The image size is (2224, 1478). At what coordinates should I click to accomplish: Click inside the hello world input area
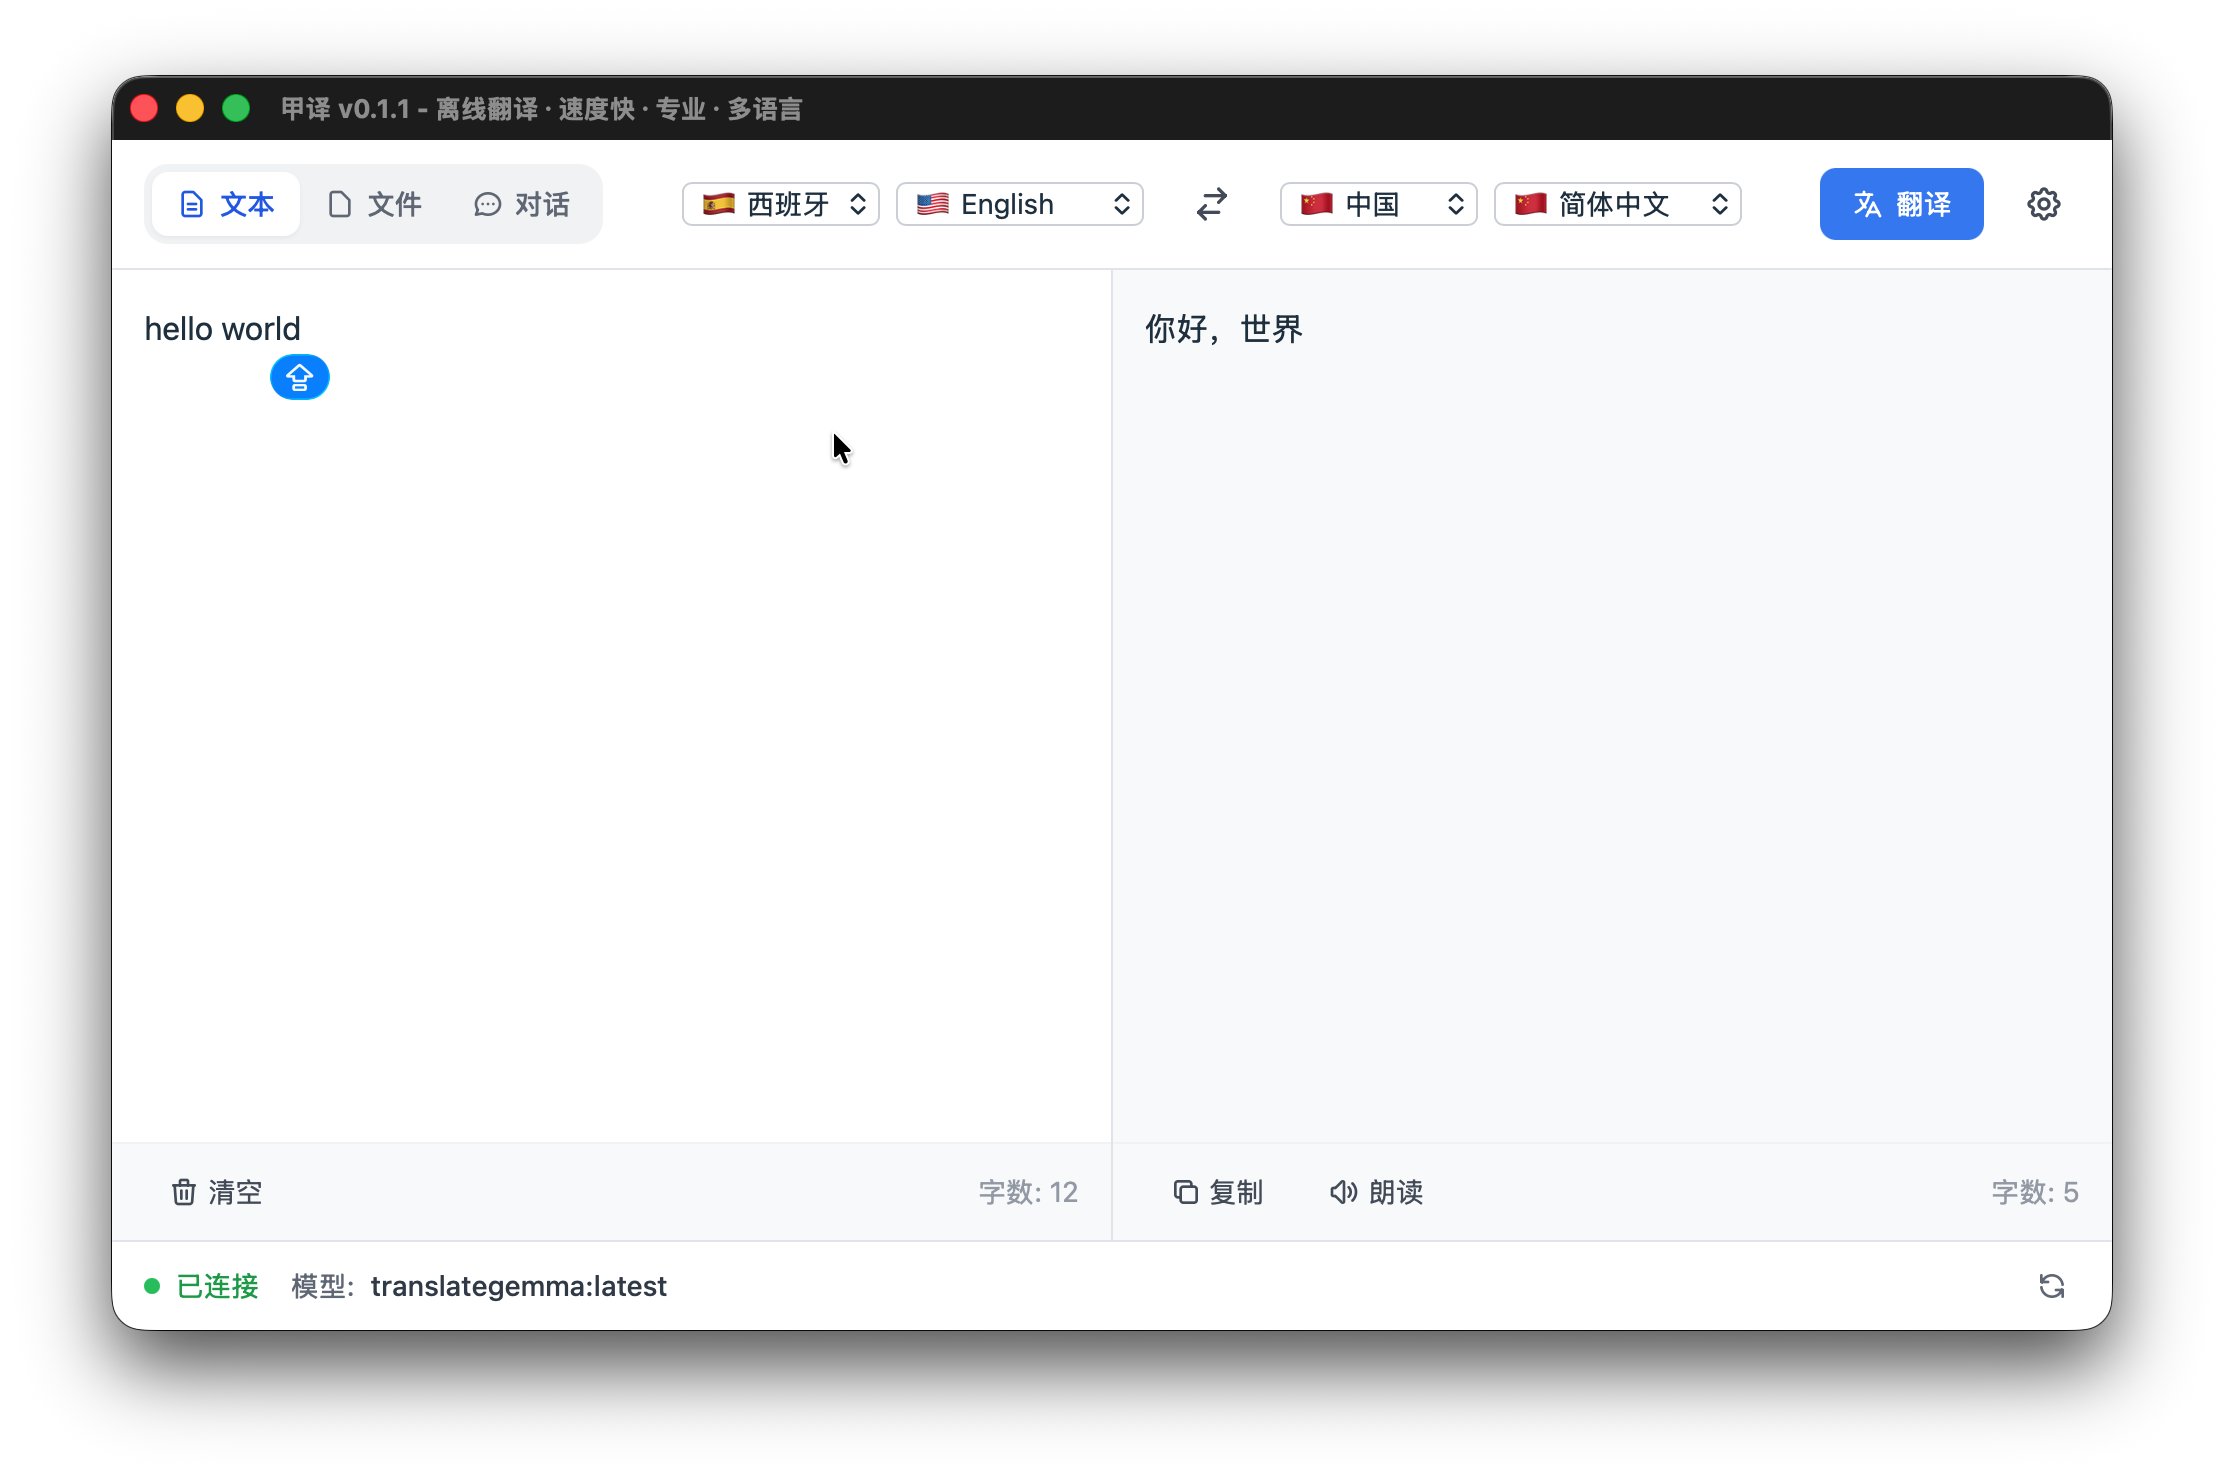[x=222, y=329]
